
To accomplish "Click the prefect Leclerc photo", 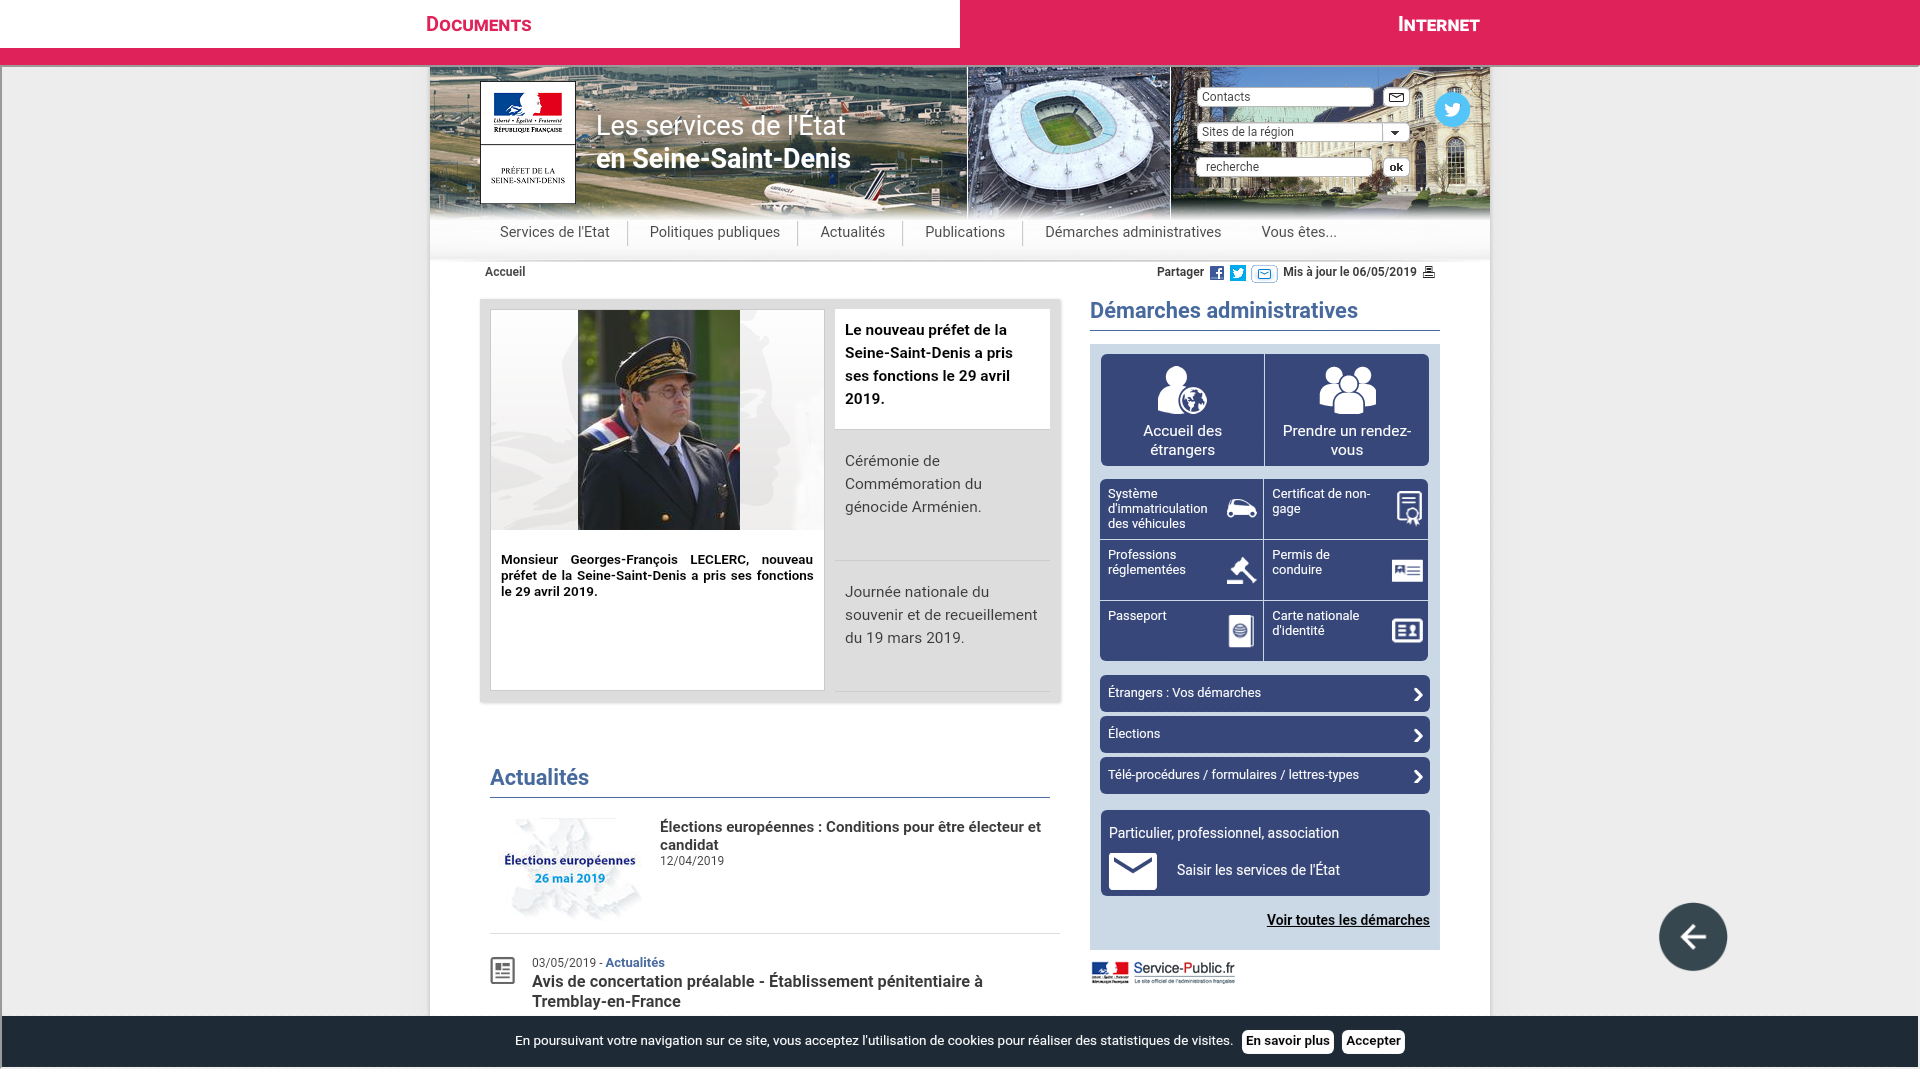I will pos(659,420).
